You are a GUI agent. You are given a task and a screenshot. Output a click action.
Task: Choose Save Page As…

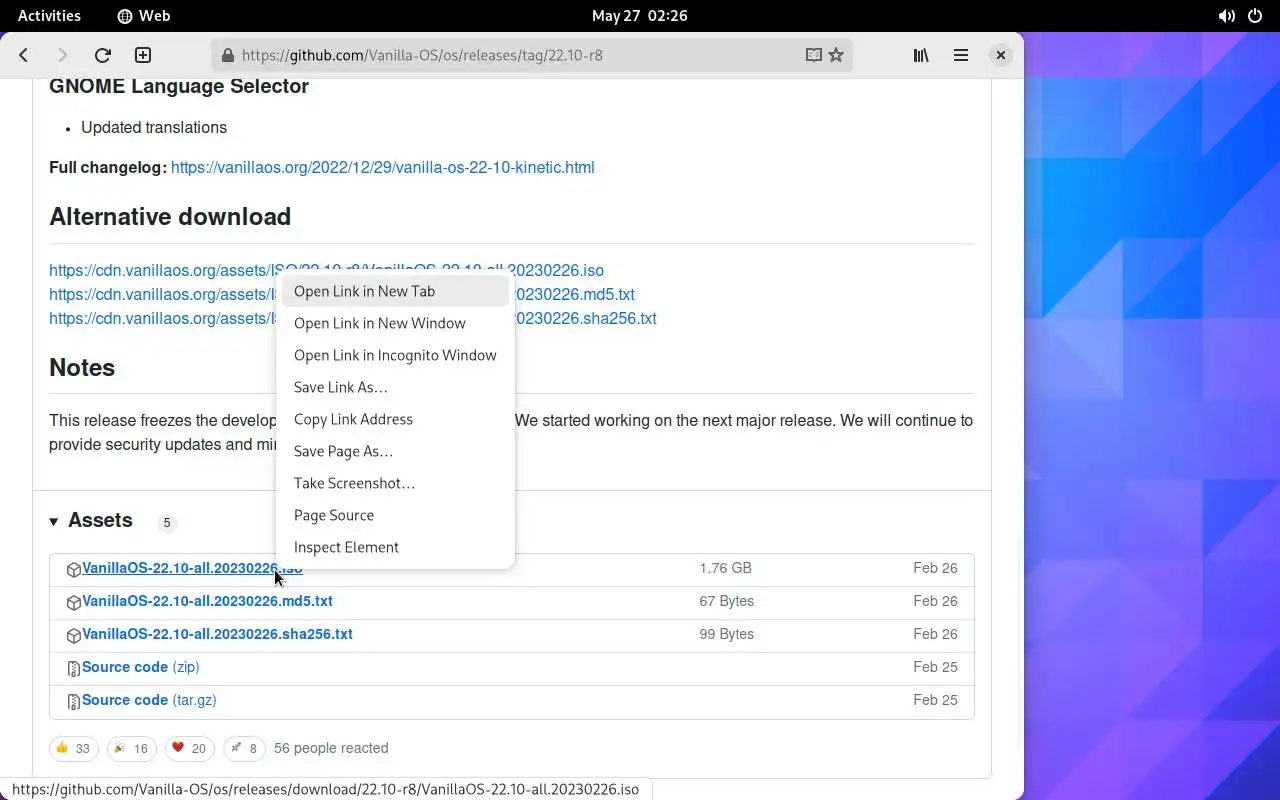[x=395, y=451]
